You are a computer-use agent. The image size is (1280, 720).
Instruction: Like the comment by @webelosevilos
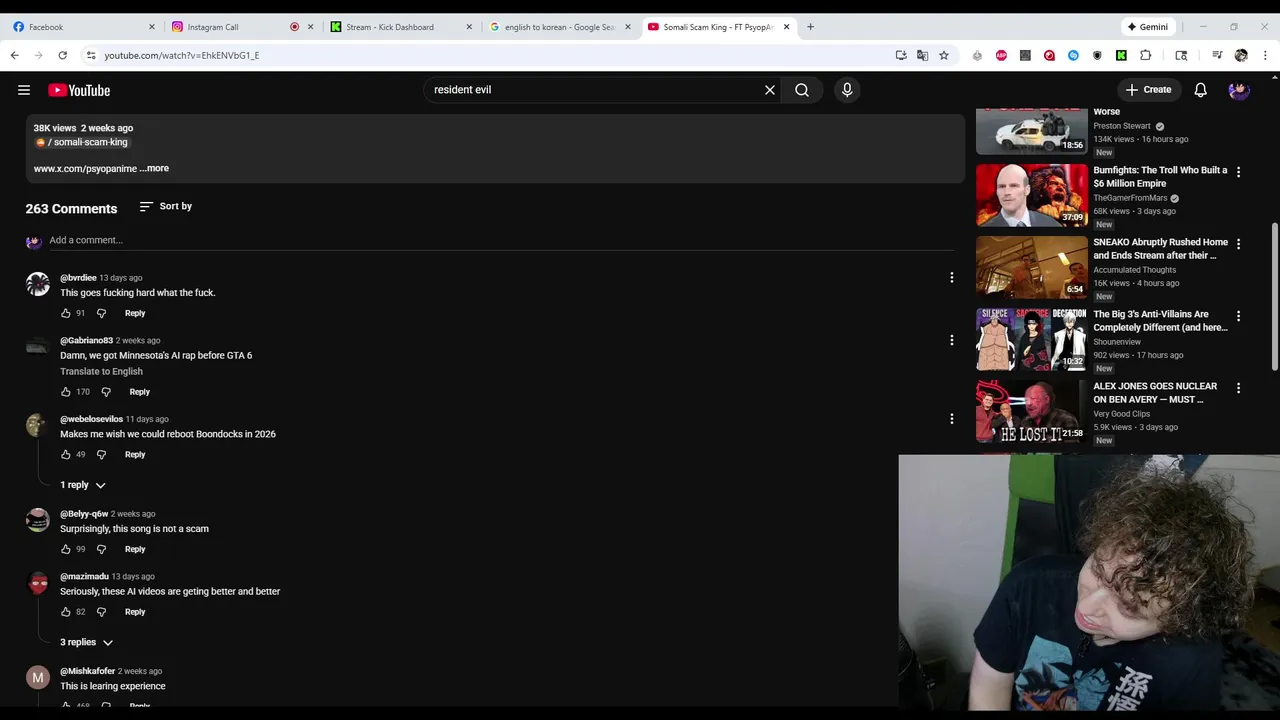66,454
